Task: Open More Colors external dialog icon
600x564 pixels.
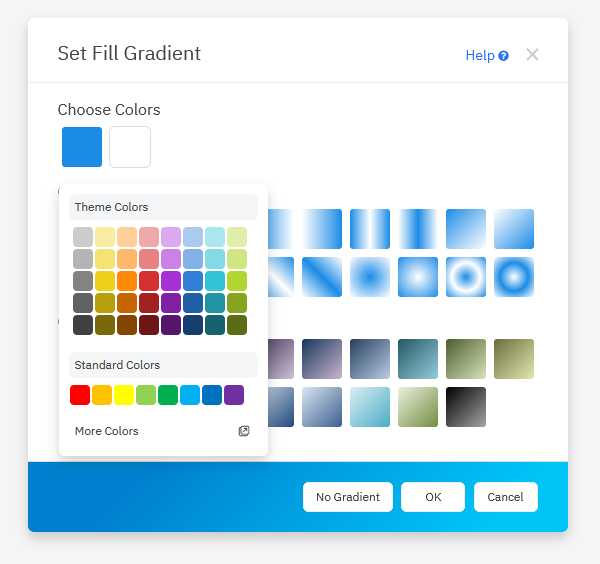Action: point(244,431)
